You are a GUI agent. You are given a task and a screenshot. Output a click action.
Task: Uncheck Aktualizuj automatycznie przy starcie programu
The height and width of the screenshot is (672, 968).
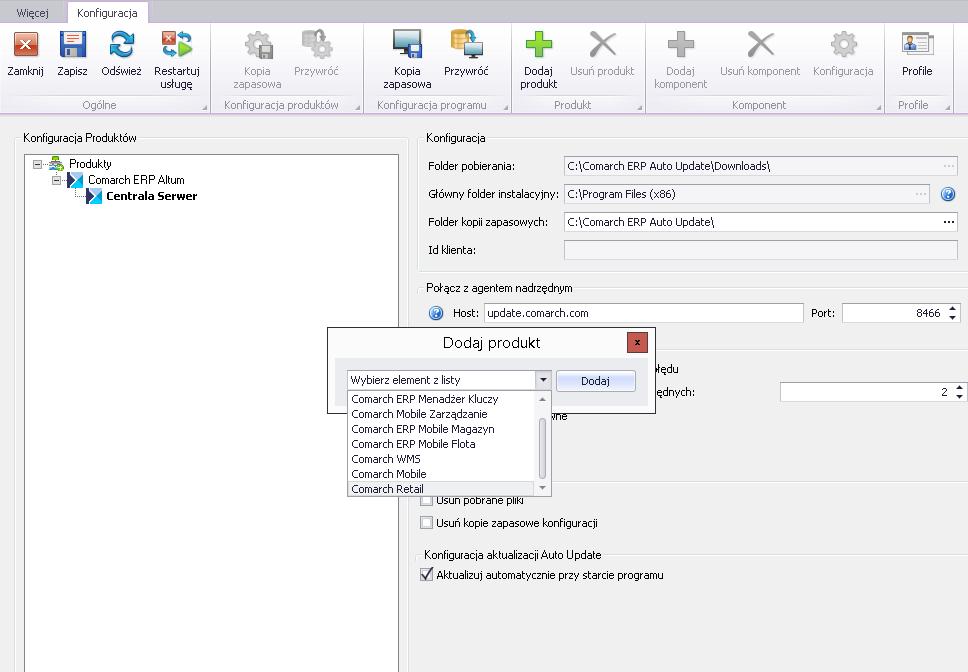426,575
